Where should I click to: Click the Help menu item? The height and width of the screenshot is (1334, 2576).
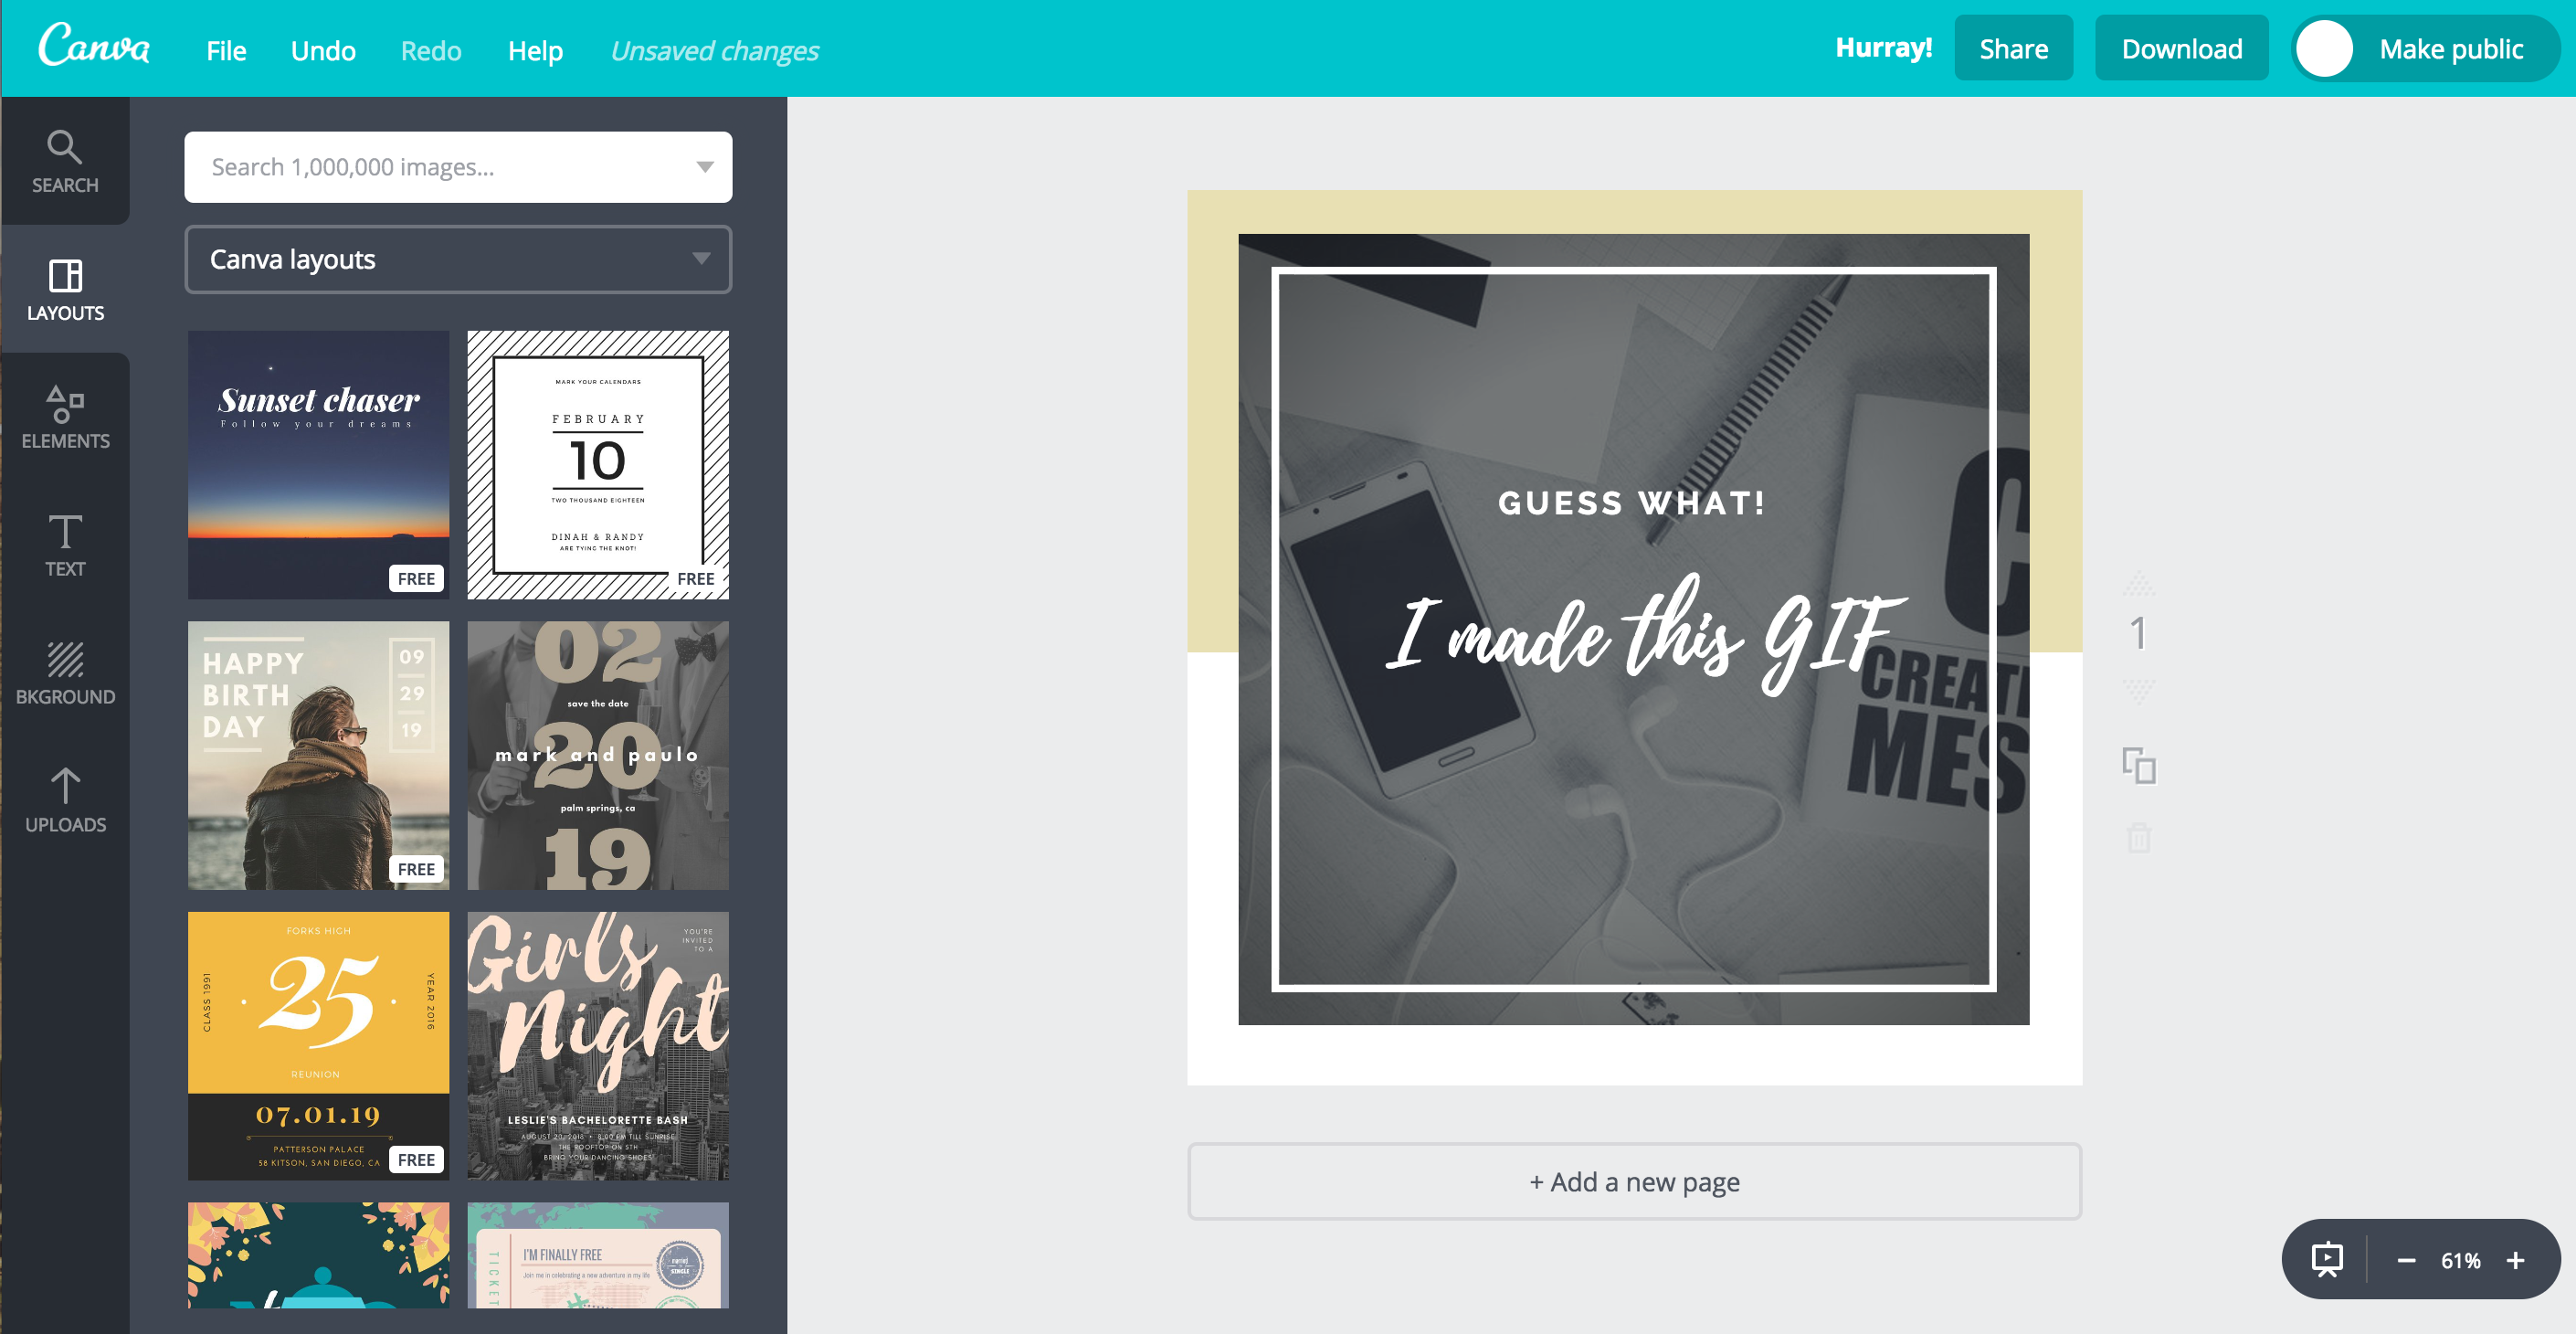click(x=533, y=48)
